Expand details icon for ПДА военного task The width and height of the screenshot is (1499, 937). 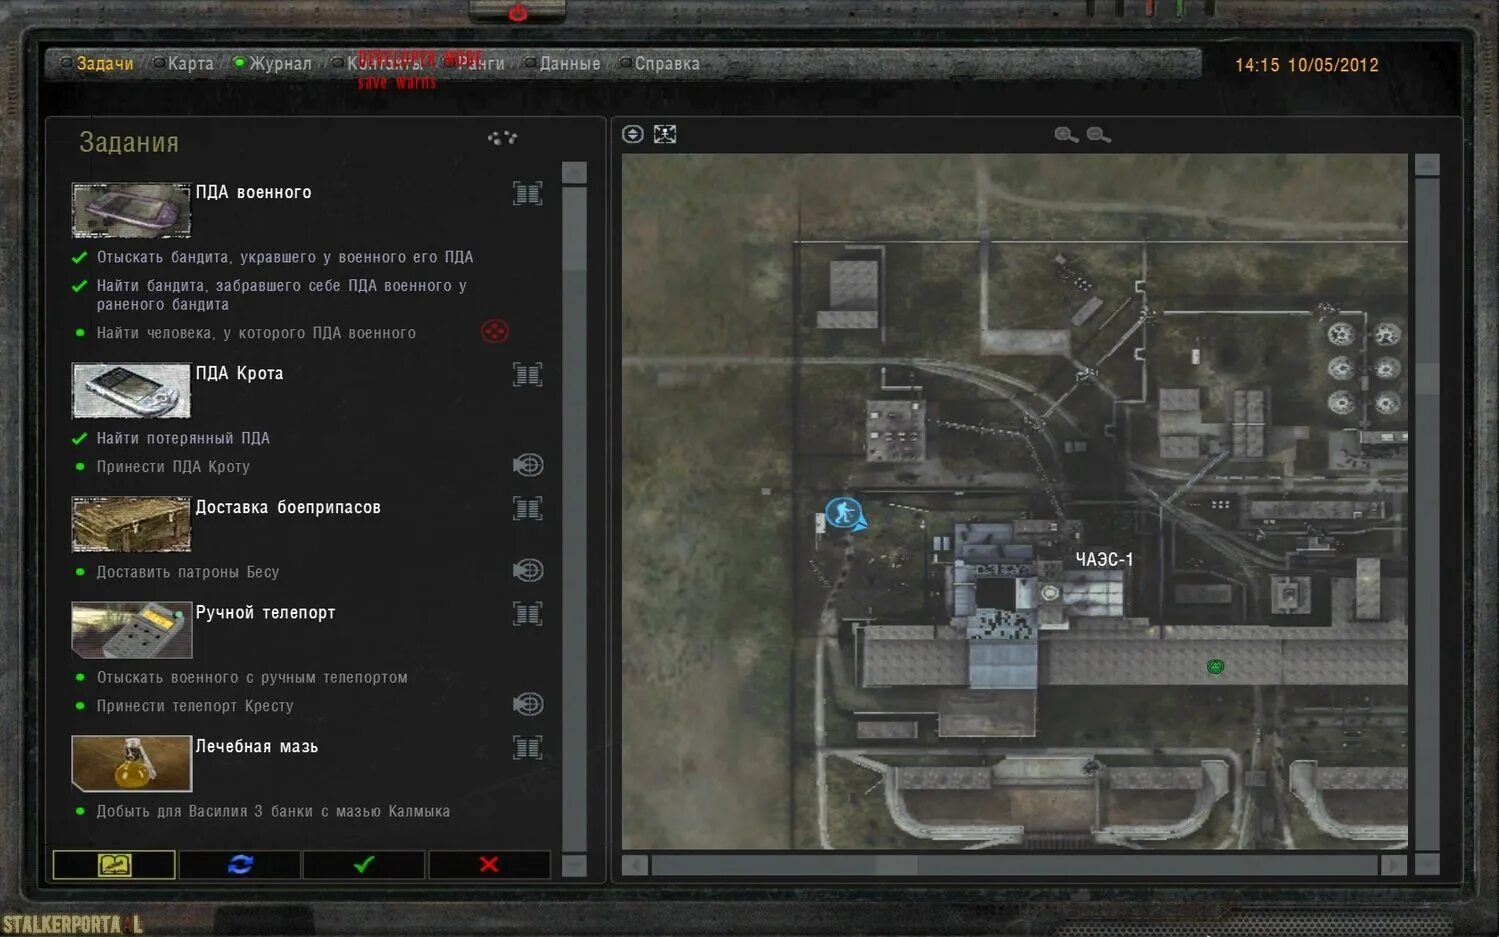[x=528, y=193]
